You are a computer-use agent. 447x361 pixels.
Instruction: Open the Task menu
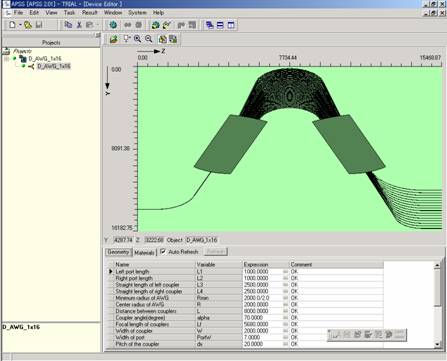pos(69,13)
